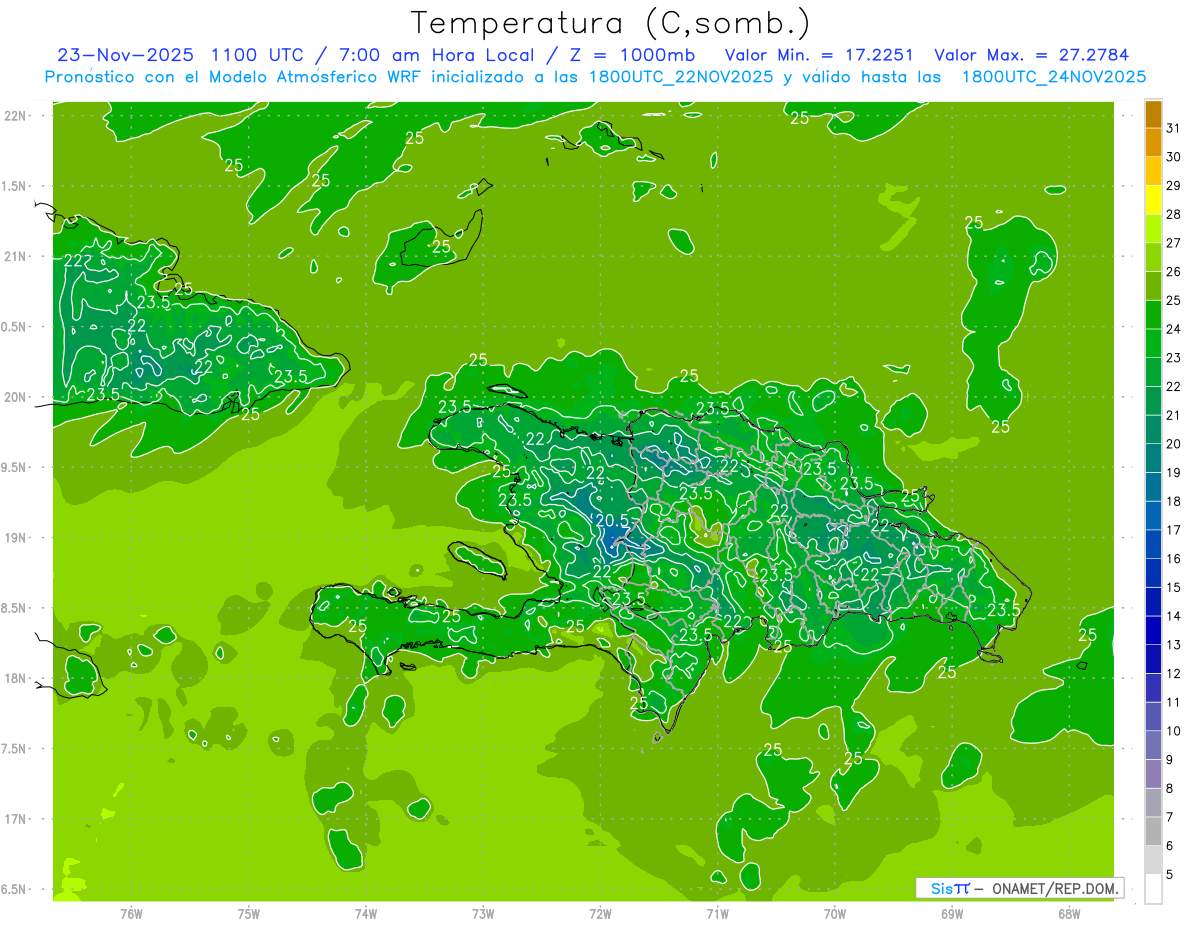Select the "1800UTC_22NOV2025" initialization time

[681, 76]
